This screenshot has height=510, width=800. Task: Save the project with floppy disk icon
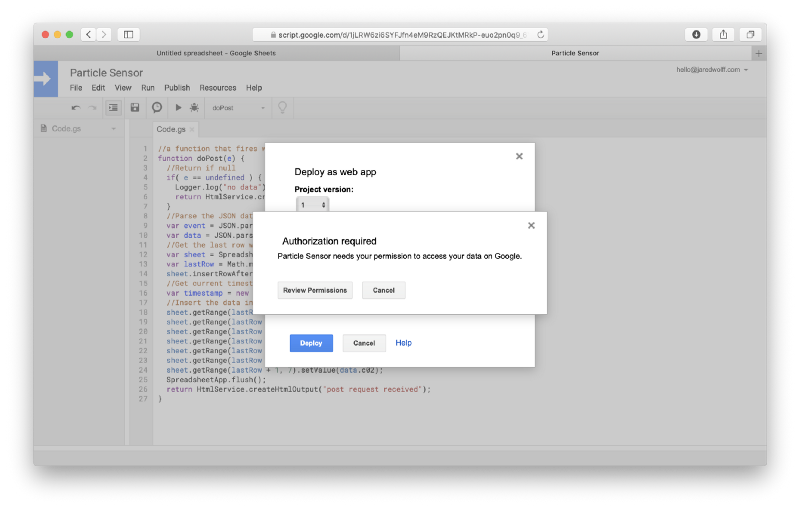(x=135, y=108)
